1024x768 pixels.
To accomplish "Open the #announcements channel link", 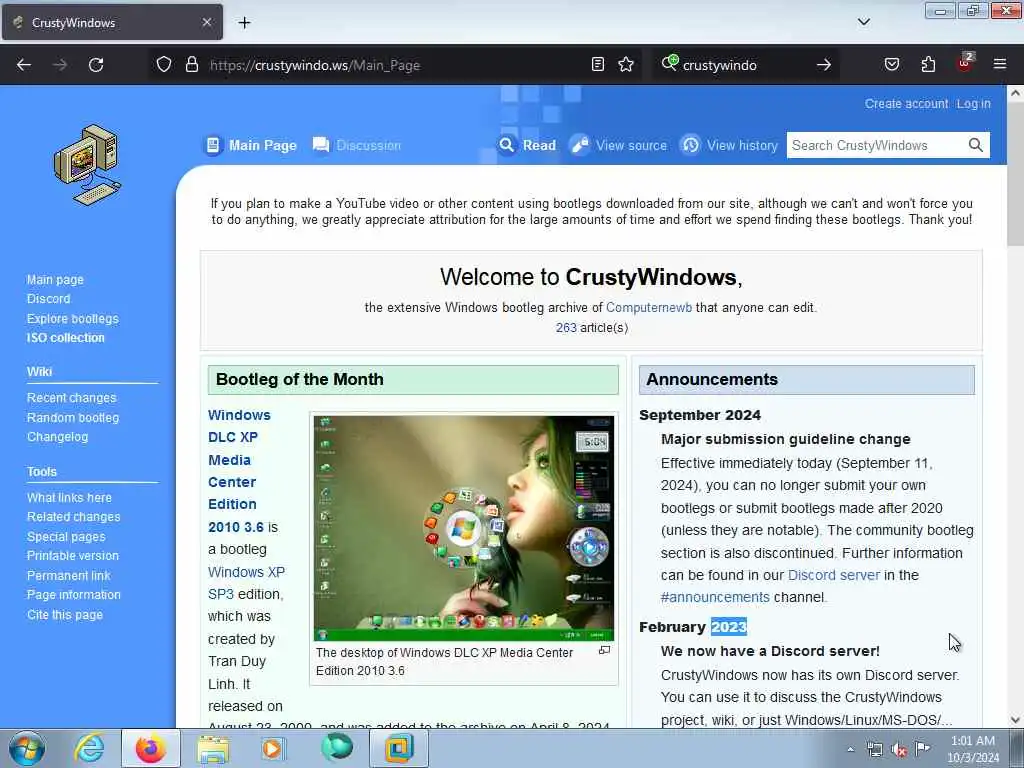I will [715, 598].
